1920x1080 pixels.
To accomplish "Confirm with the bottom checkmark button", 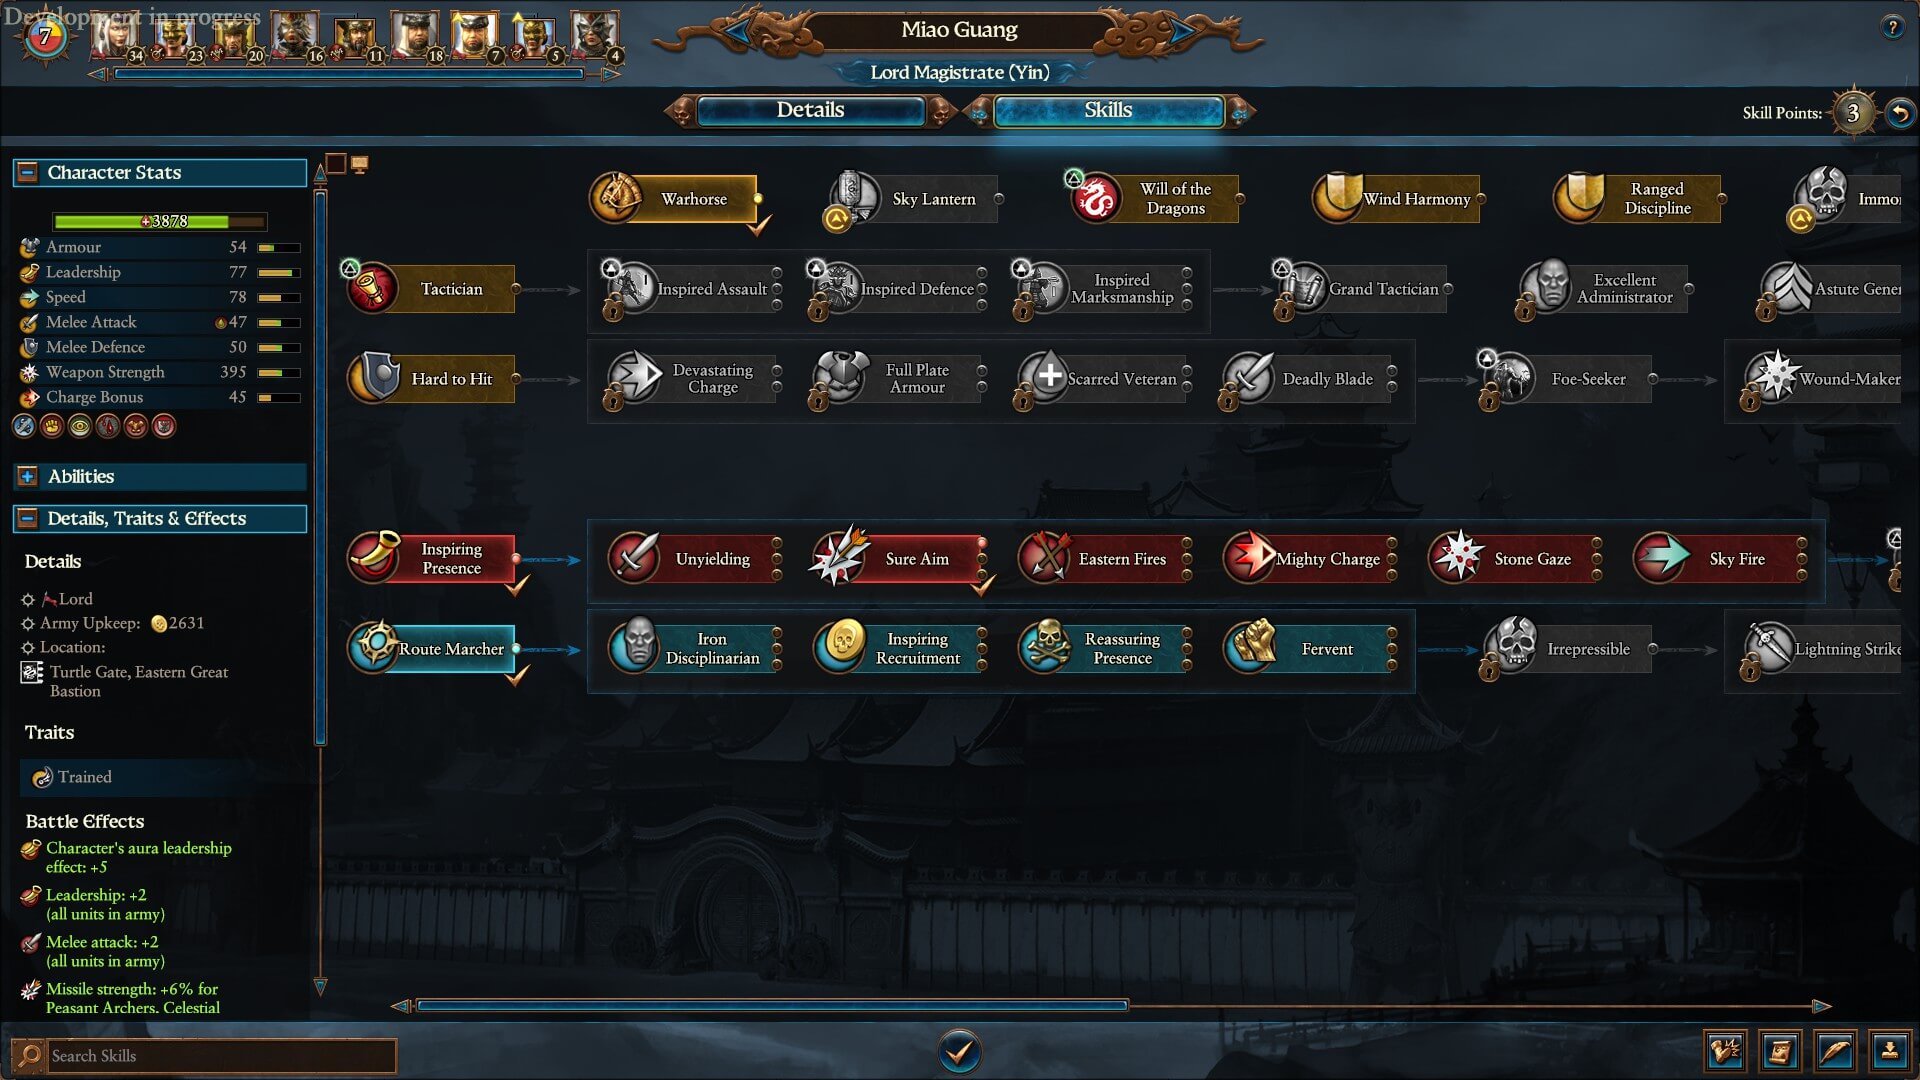I will [959, 1052].
